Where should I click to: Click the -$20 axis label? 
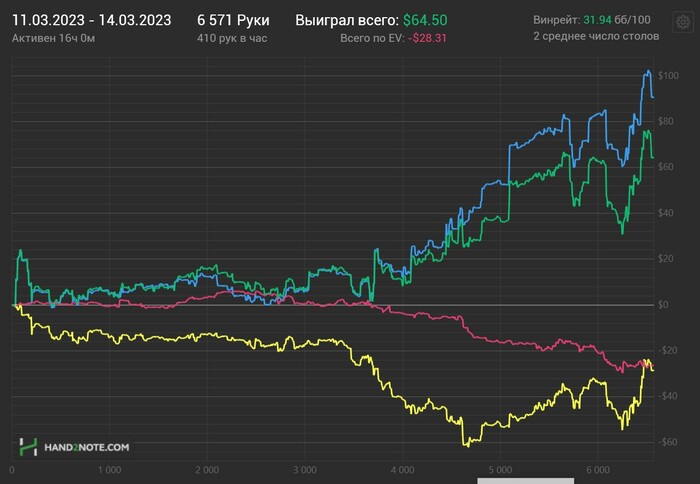668,350
